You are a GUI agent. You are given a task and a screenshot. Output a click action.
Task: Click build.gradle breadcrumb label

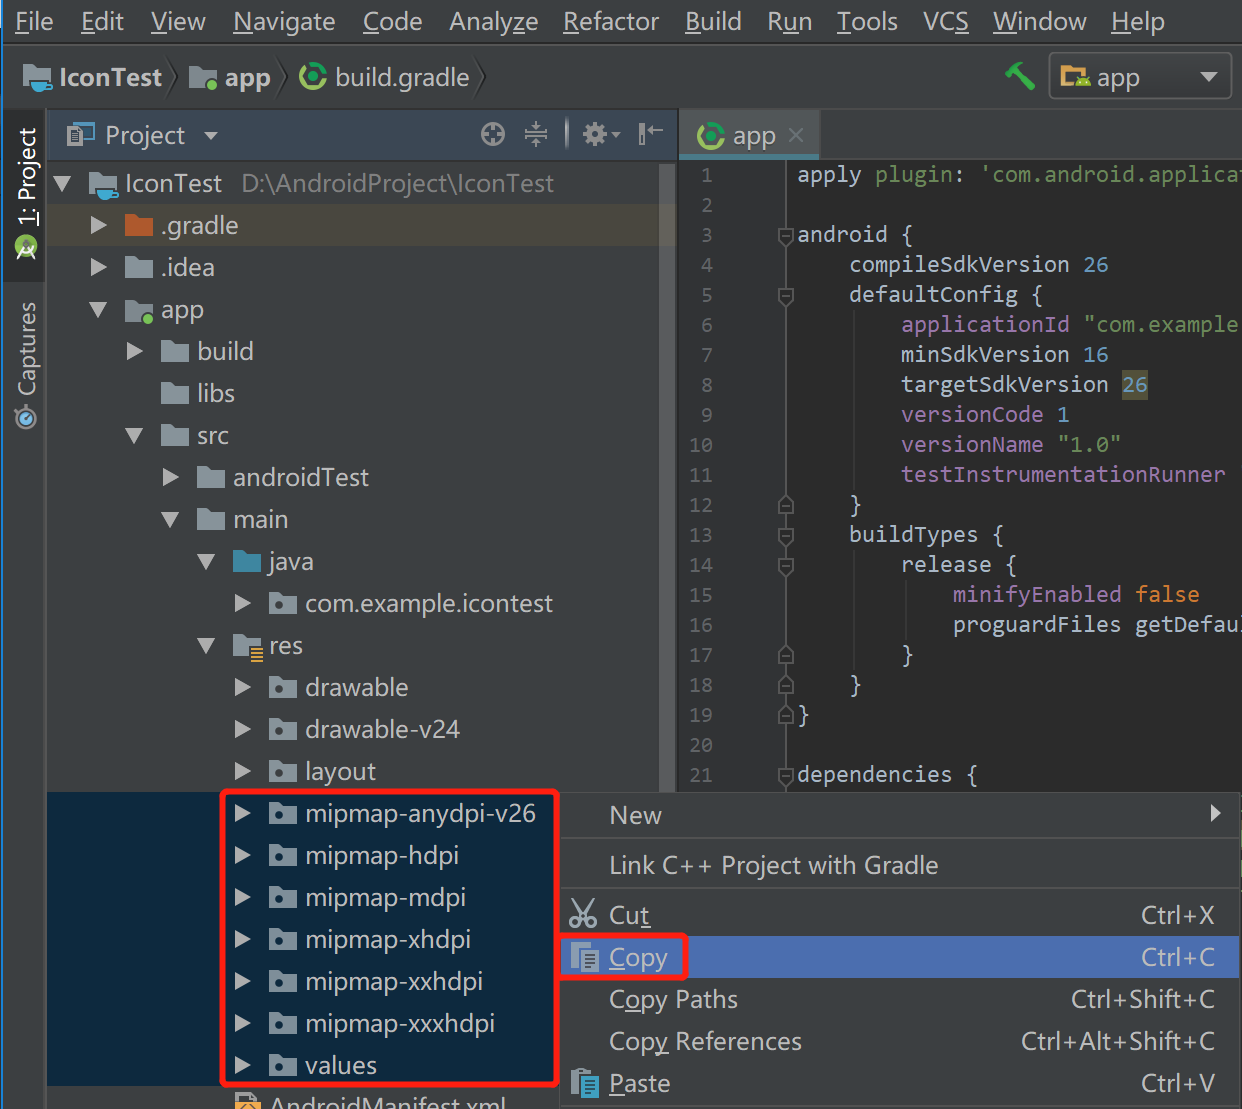pyautogui.click(x=402, y=77)
